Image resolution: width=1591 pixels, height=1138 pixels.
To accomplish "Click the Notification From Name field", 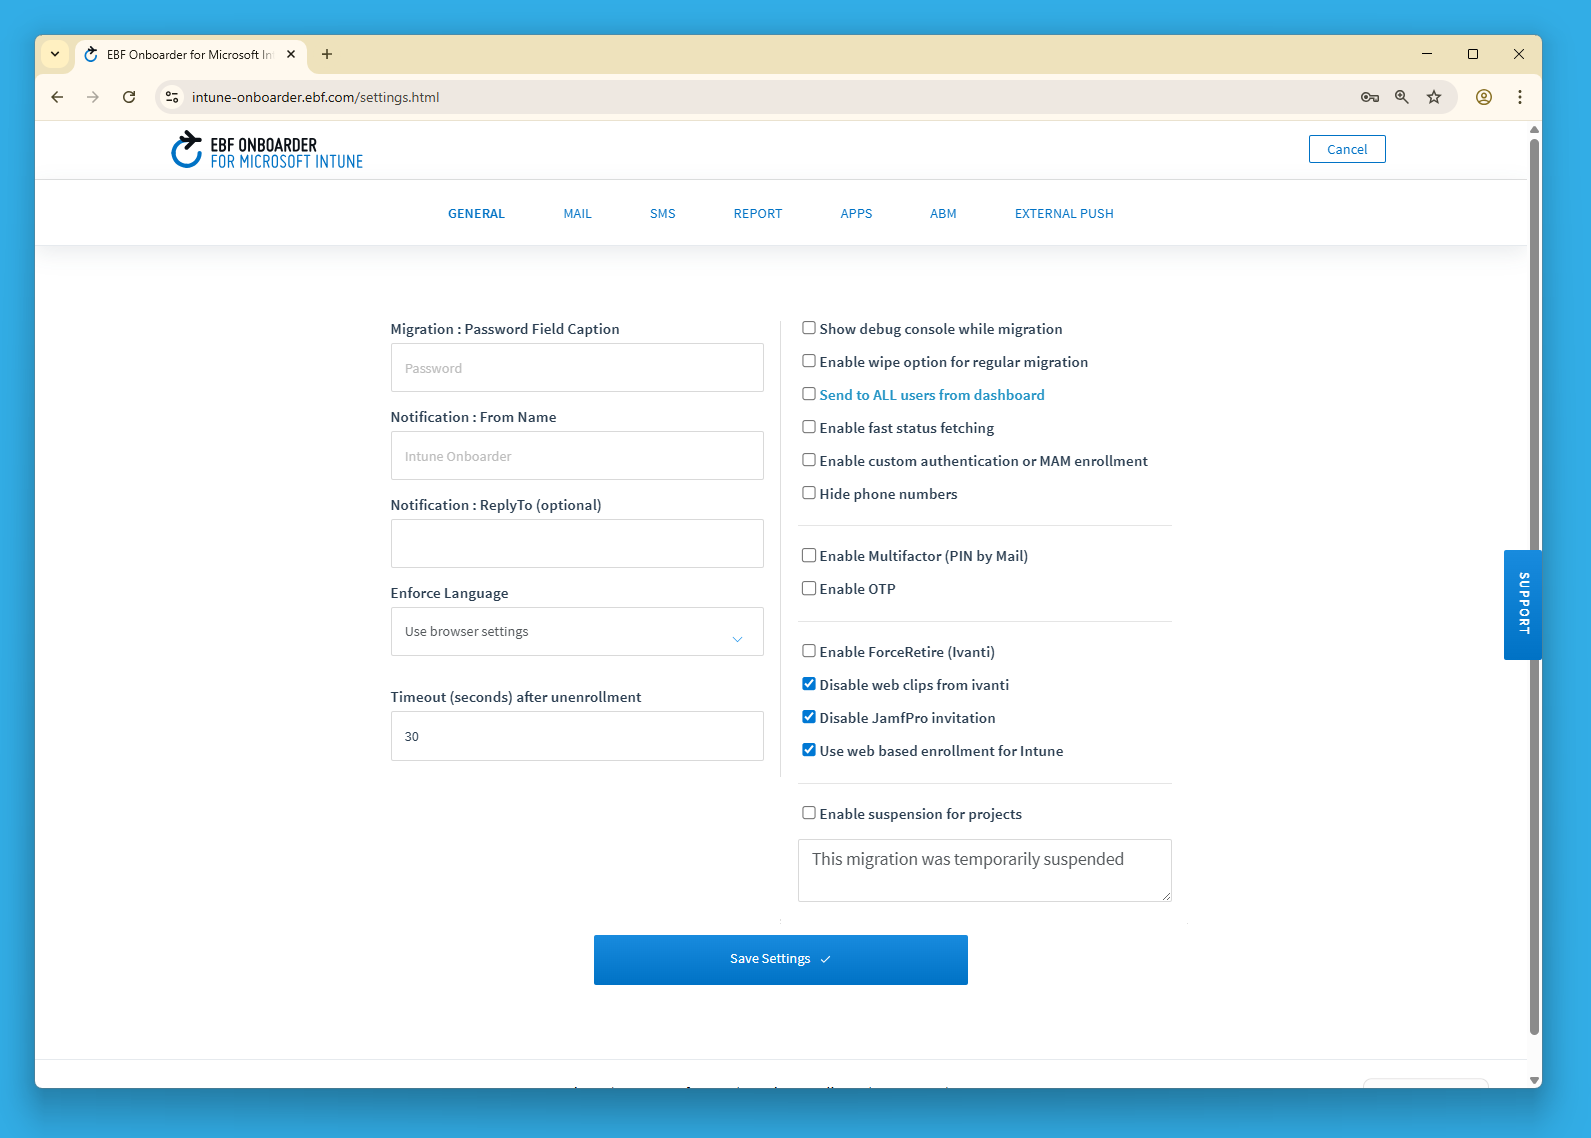I will (x=577, y=456).
